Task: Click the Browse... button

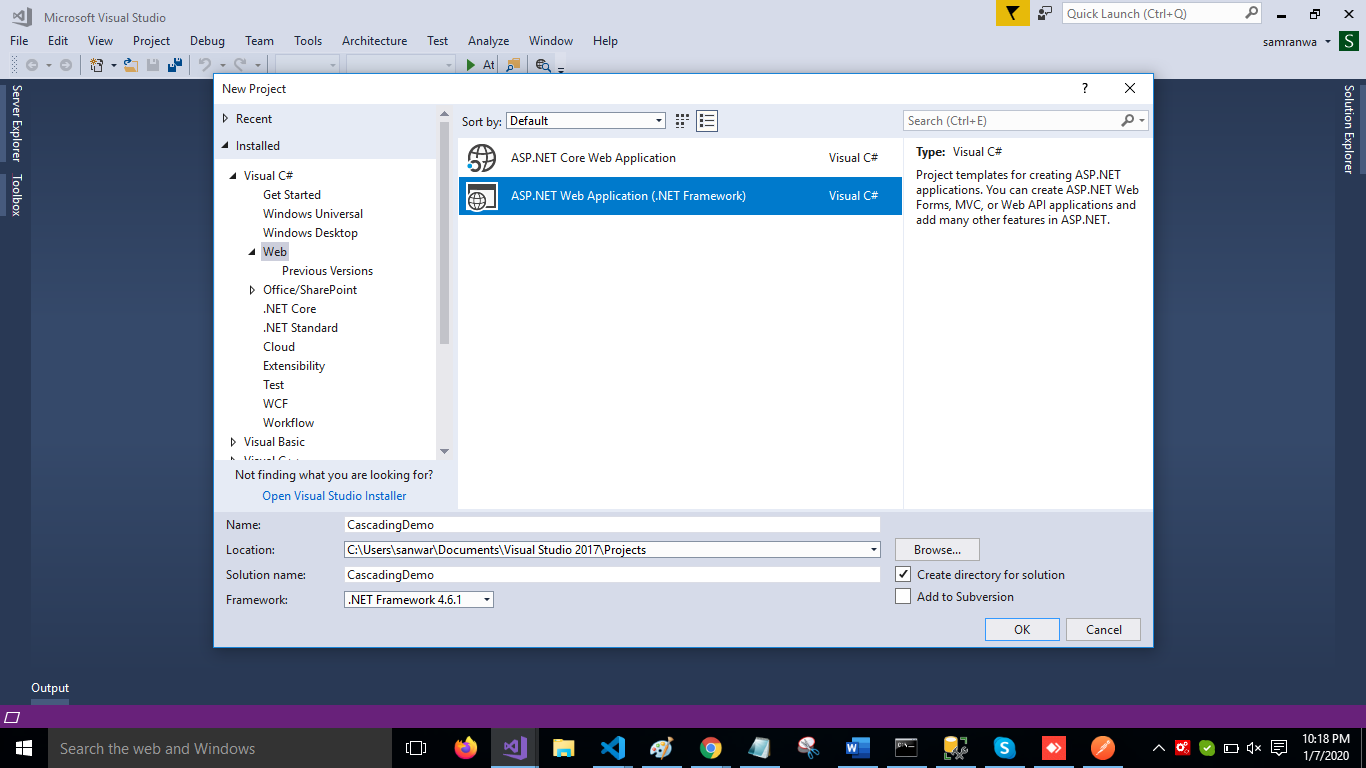Action: tap(937, 550)
